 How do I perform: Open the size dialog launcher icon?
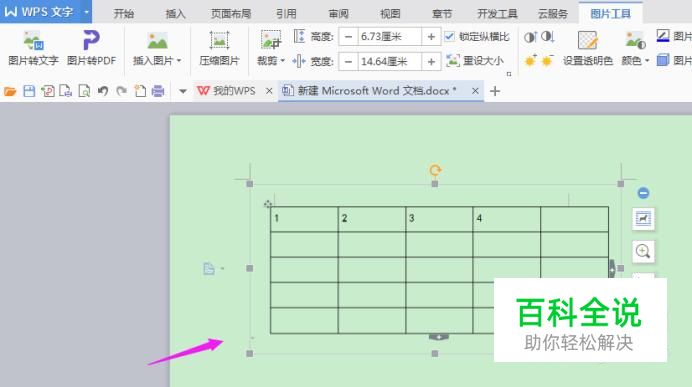tap(509, 74)
